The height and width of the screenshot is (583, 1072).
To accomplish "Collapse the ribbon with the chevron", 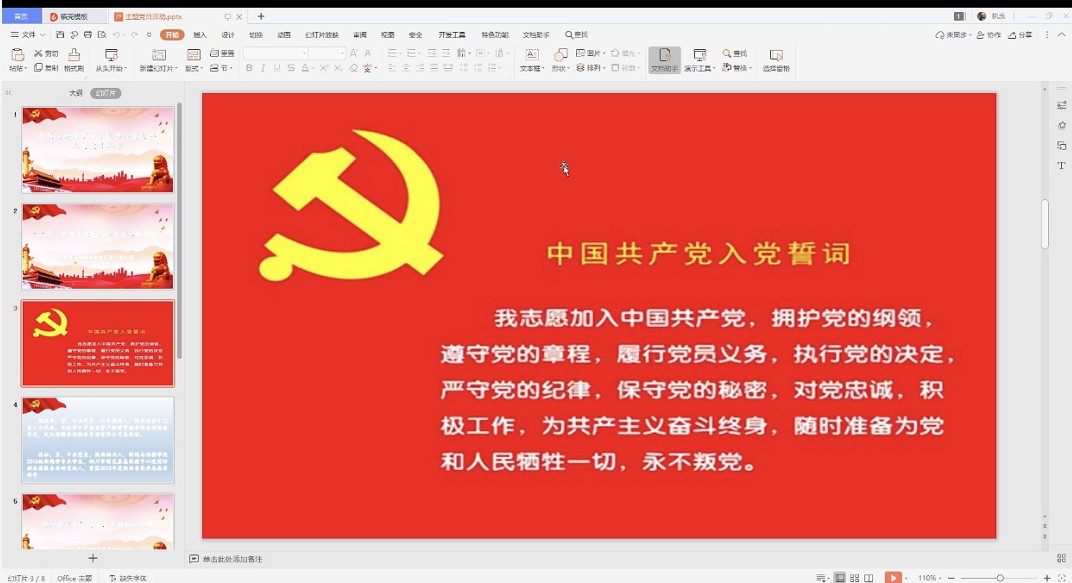I will pyautogui.click(x=1062, y=34).
